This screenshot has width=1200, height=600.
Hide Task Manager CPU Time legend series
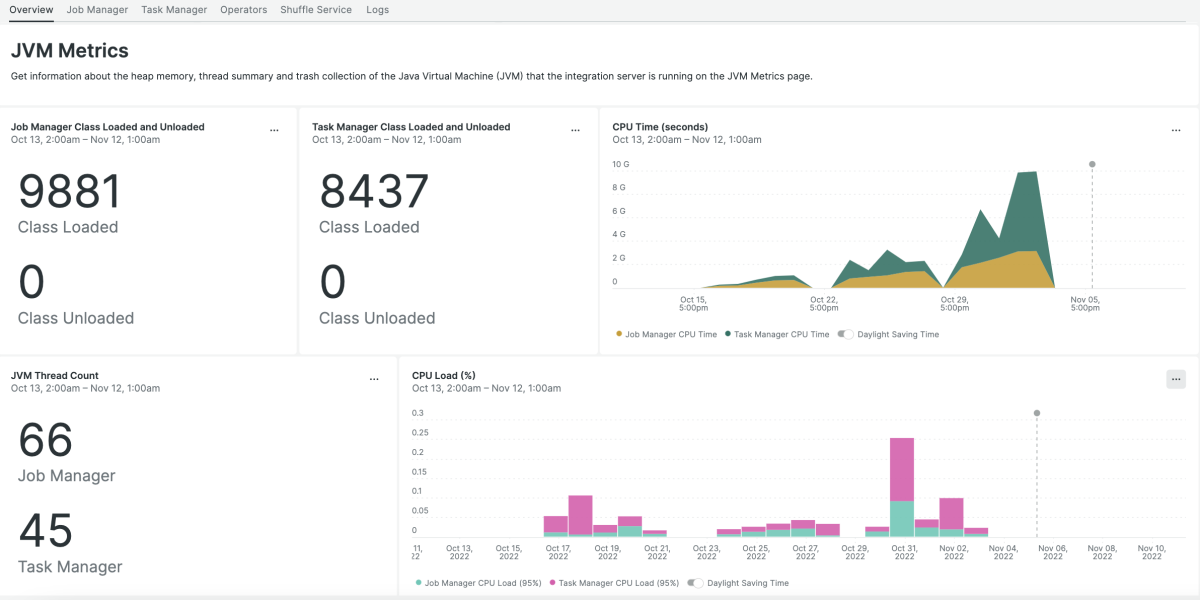pyautogui.click(x=777, y=334)
